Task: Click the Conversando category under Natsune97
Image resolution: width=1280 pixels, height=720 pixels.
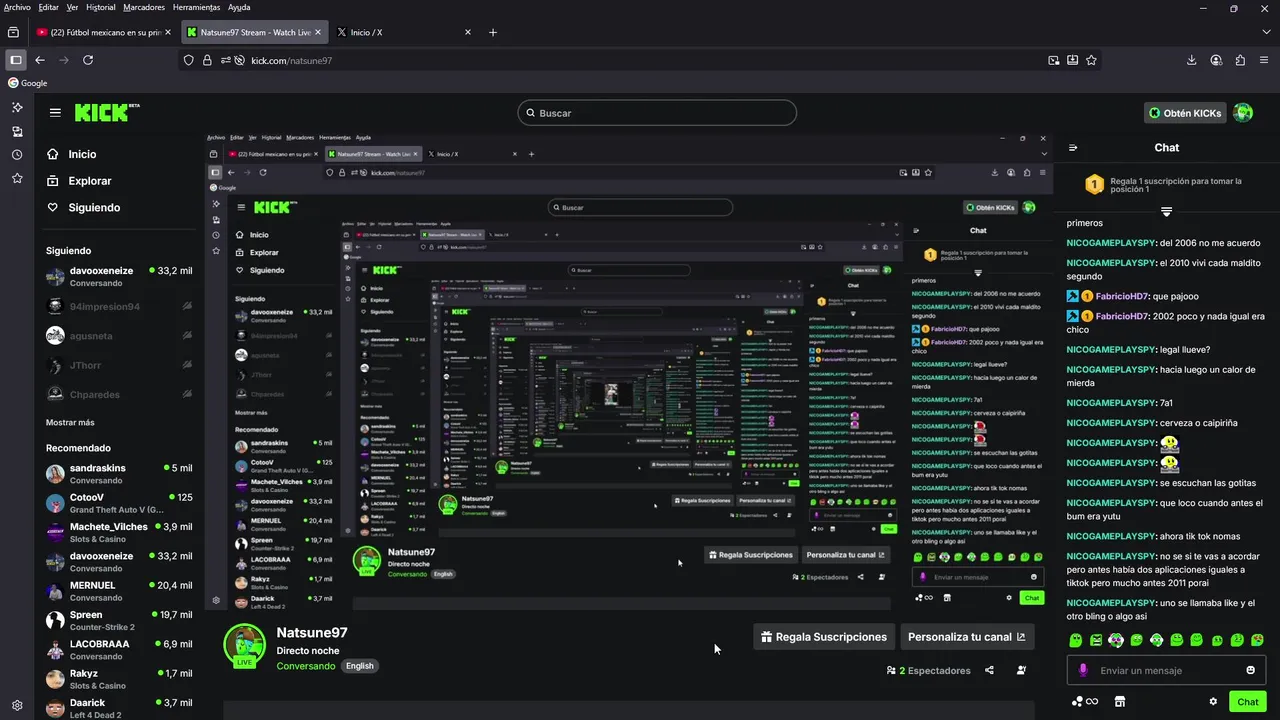Action: click(x=306, y=666)
